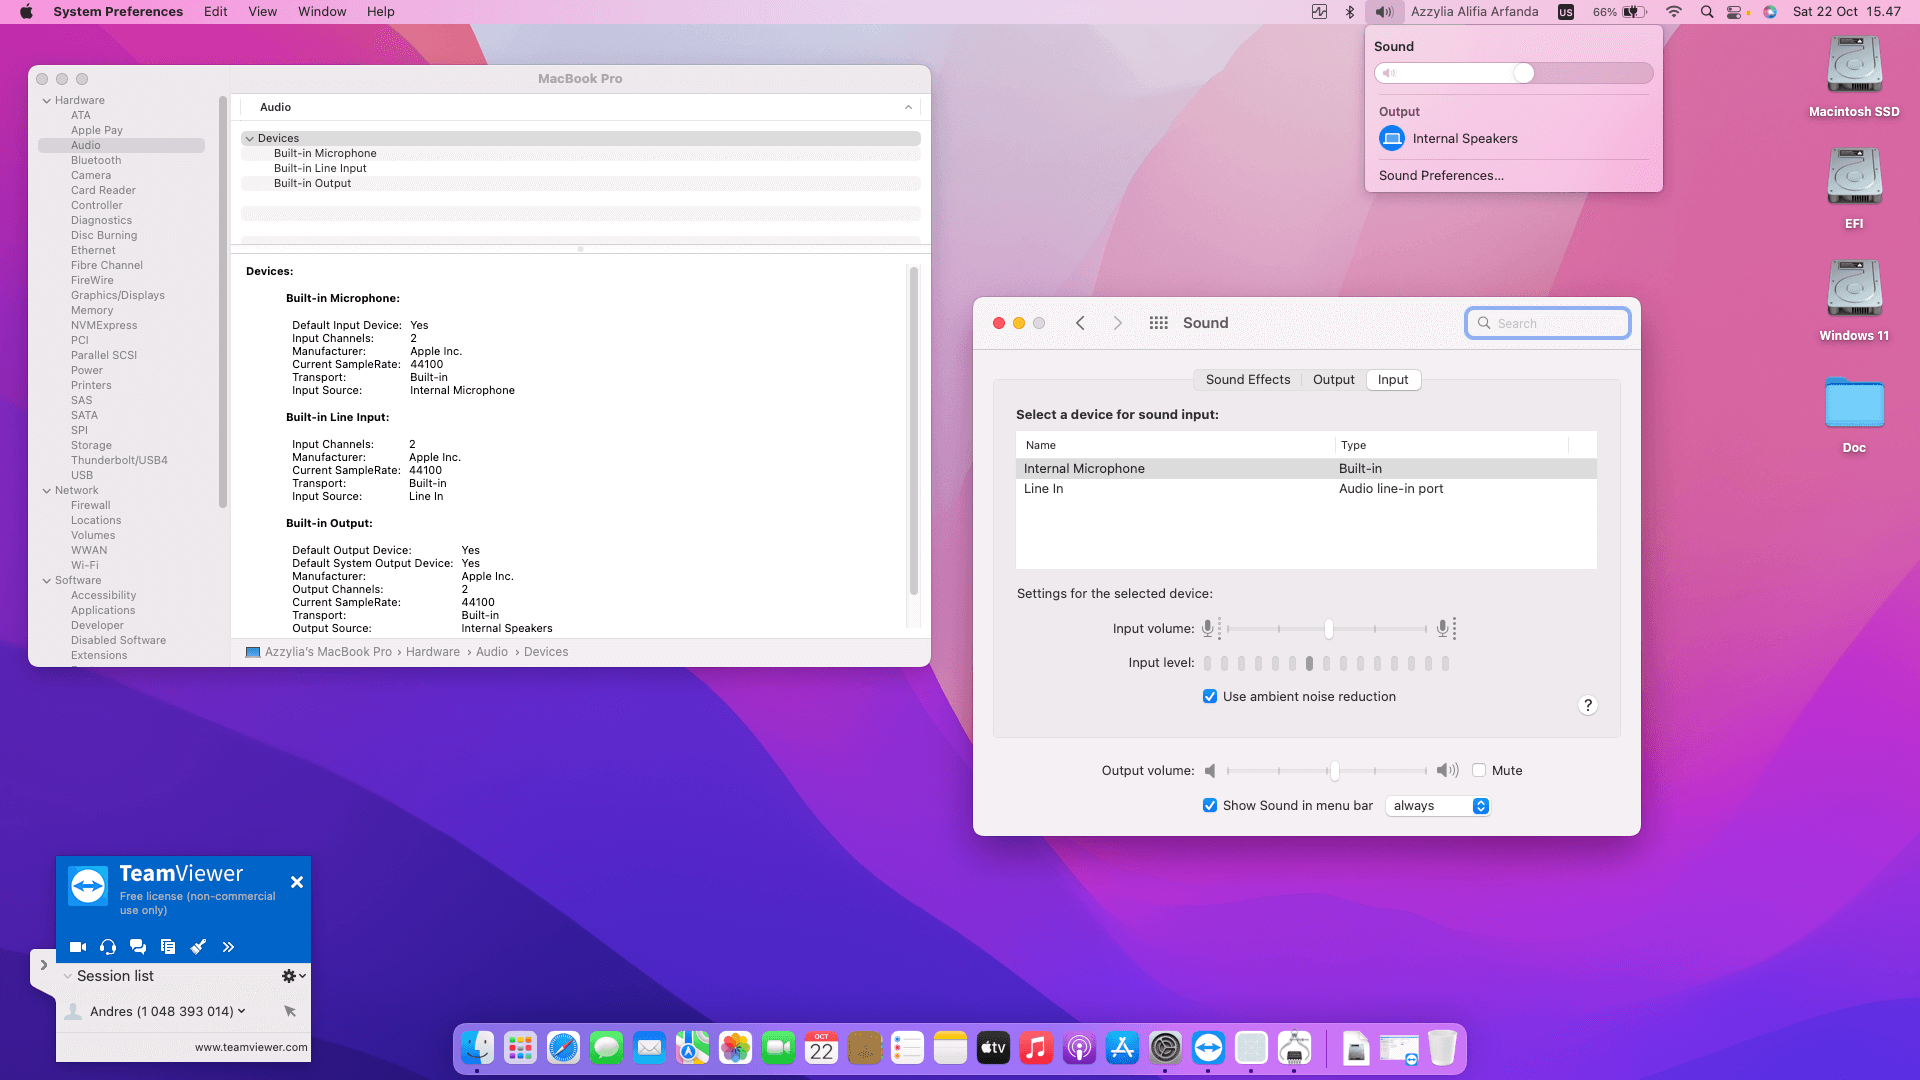The width and height of the screenshot is (1920, 1080).
Task: Click the TeamViewer session settings gear icon
Action: pyautogui.click(x=289, y=976)
